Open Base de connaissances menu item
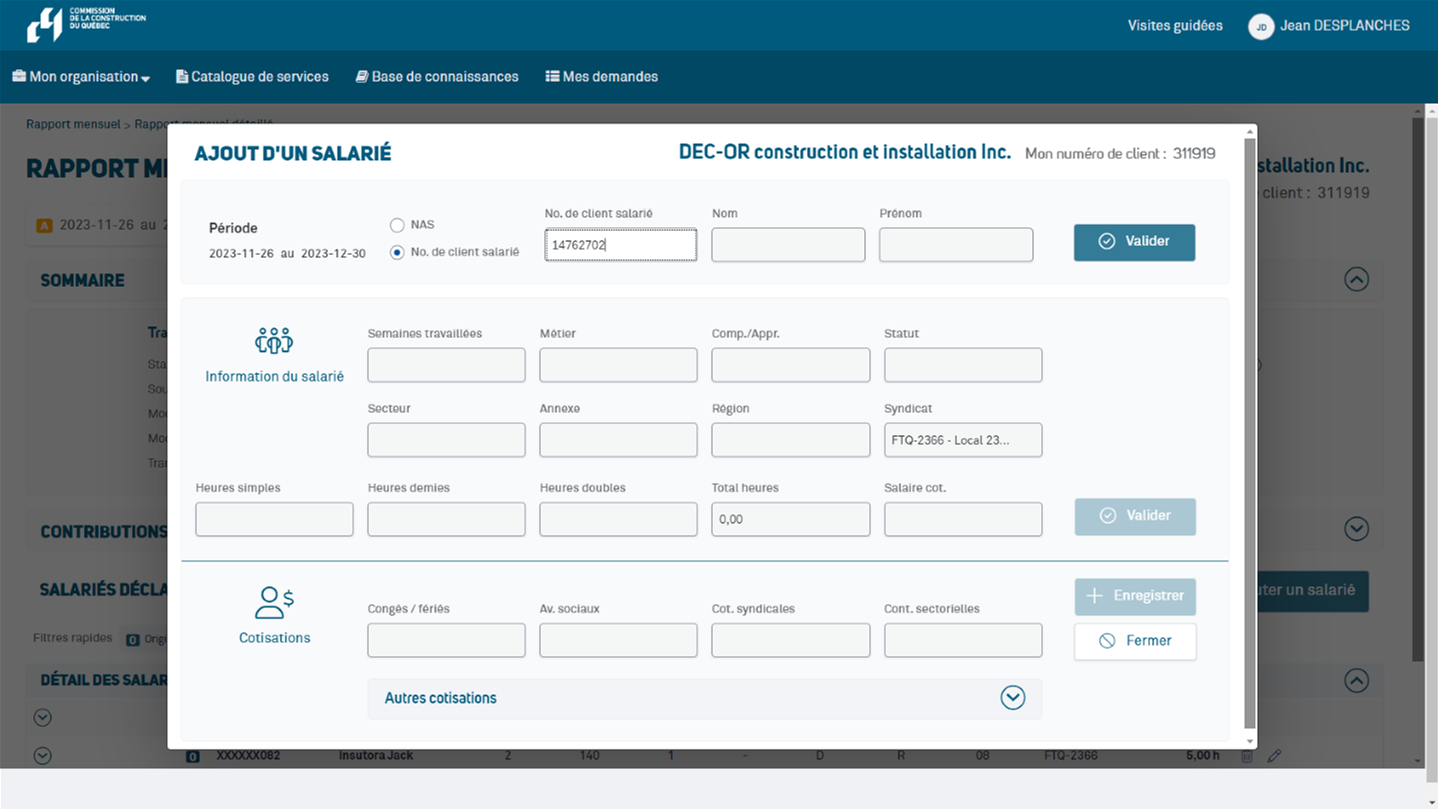Image resolution: width=1438 pixels, height=809 pixels. (437, 77)
